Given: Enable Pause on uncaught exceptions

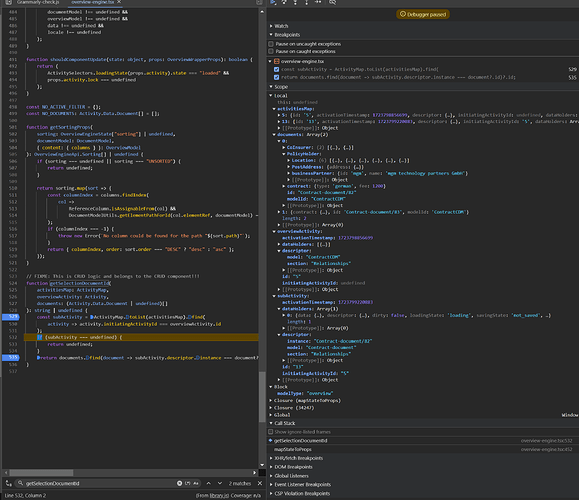Looking at the screenshot, I should [x=271, y=44].
